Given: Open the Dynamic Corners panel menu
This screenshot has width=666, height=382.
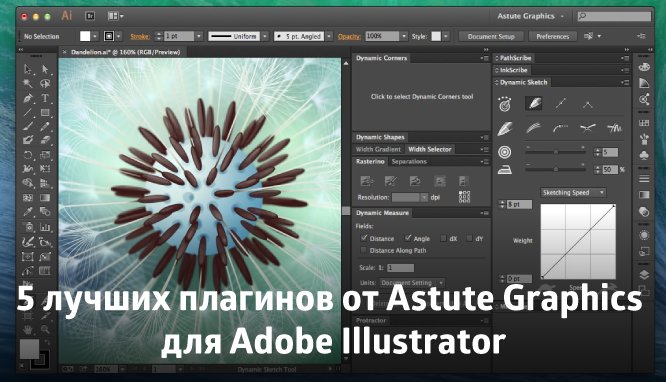Looking at the screenshot, I should [x=484, y=58].
